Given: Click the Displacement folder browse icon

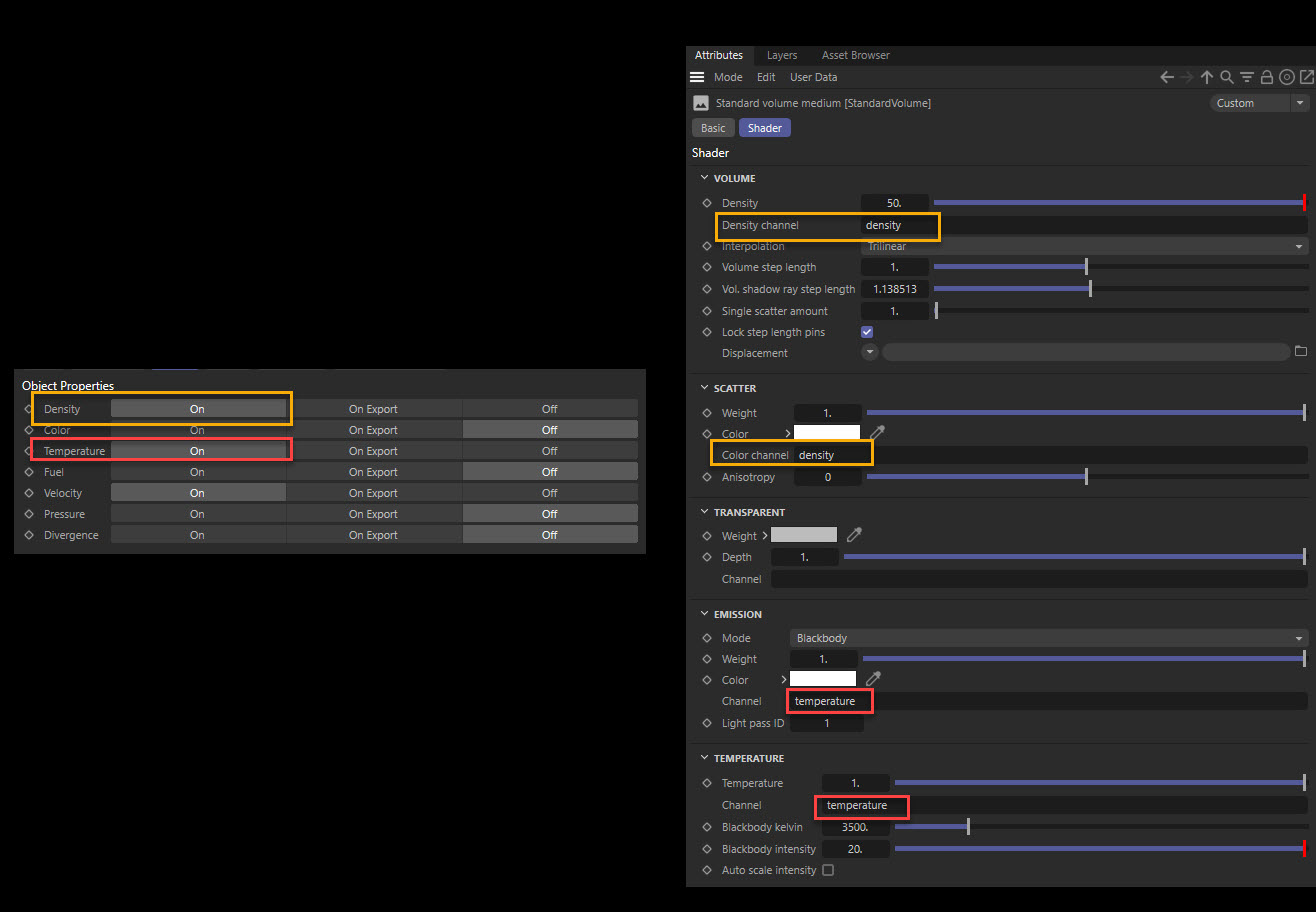Looking at the screenshot, I should pyautogui.click(x=1301, y=352).
